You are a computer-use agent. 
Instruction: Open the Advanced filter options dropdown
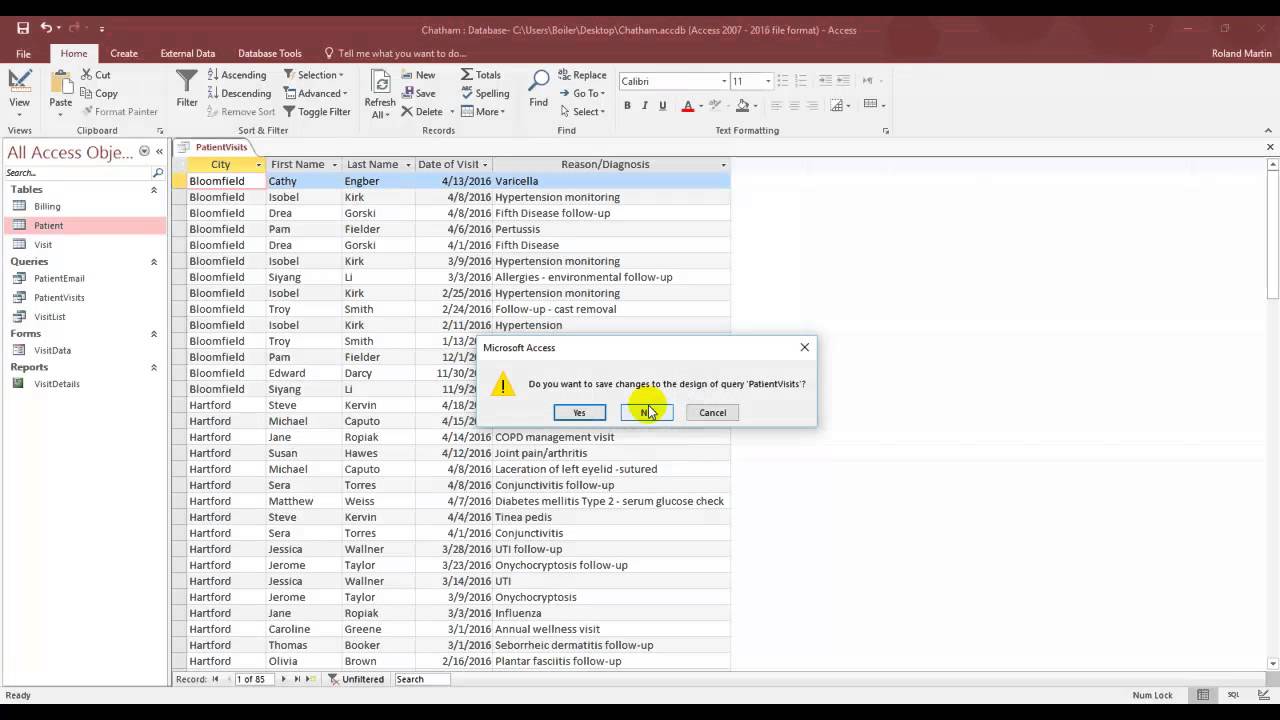tap(316, 94)
